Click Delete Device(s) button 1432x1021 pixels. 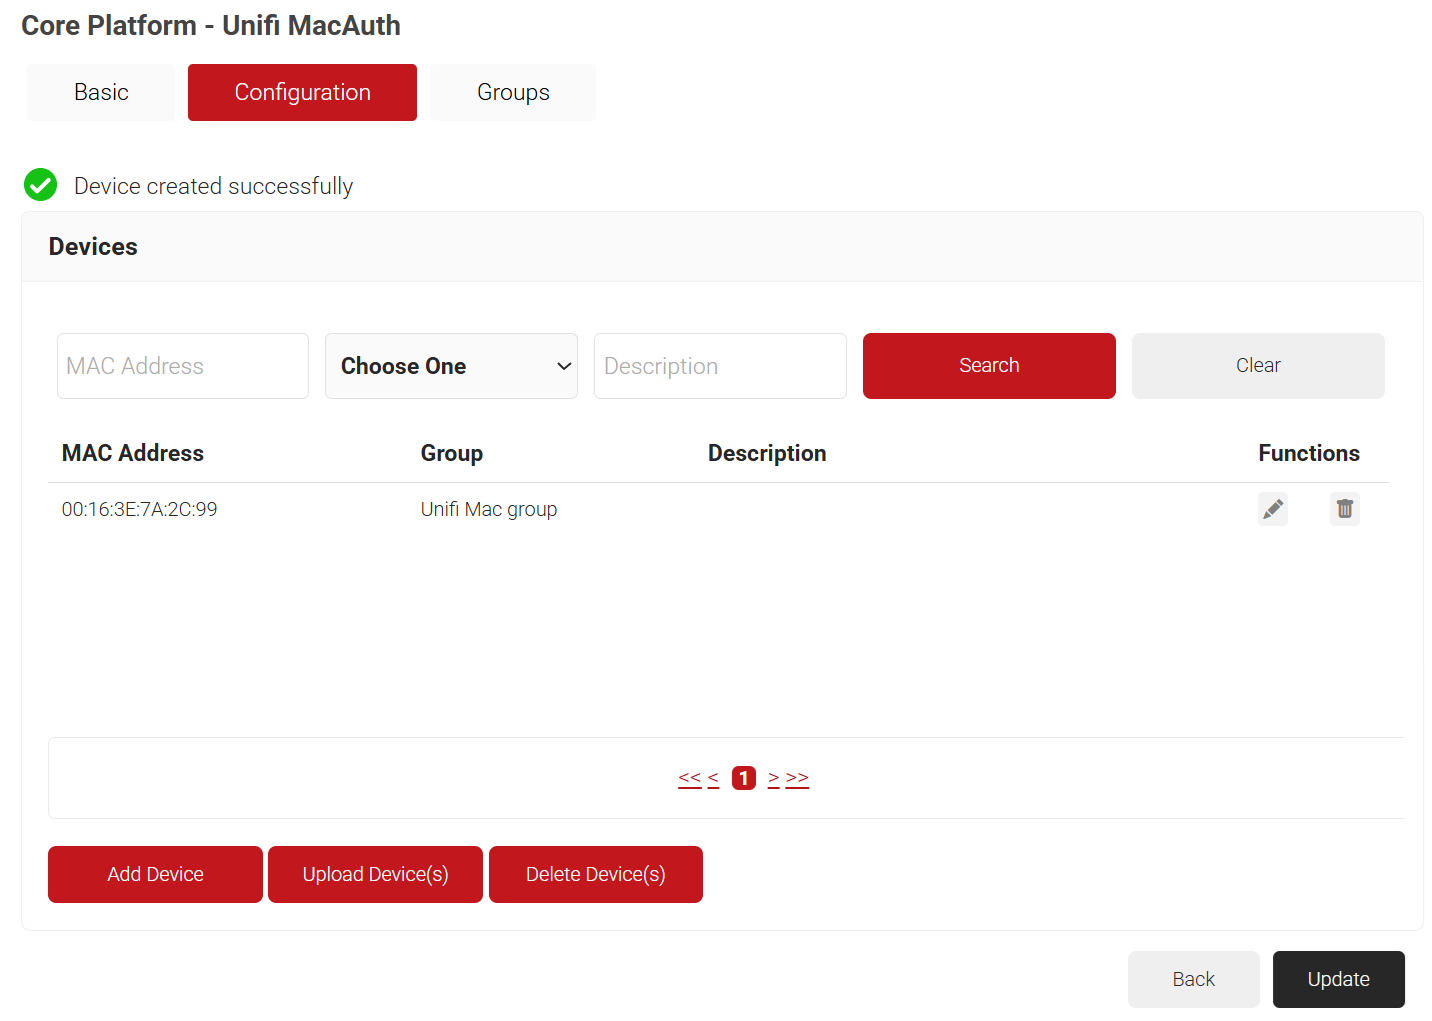(595, 874)
